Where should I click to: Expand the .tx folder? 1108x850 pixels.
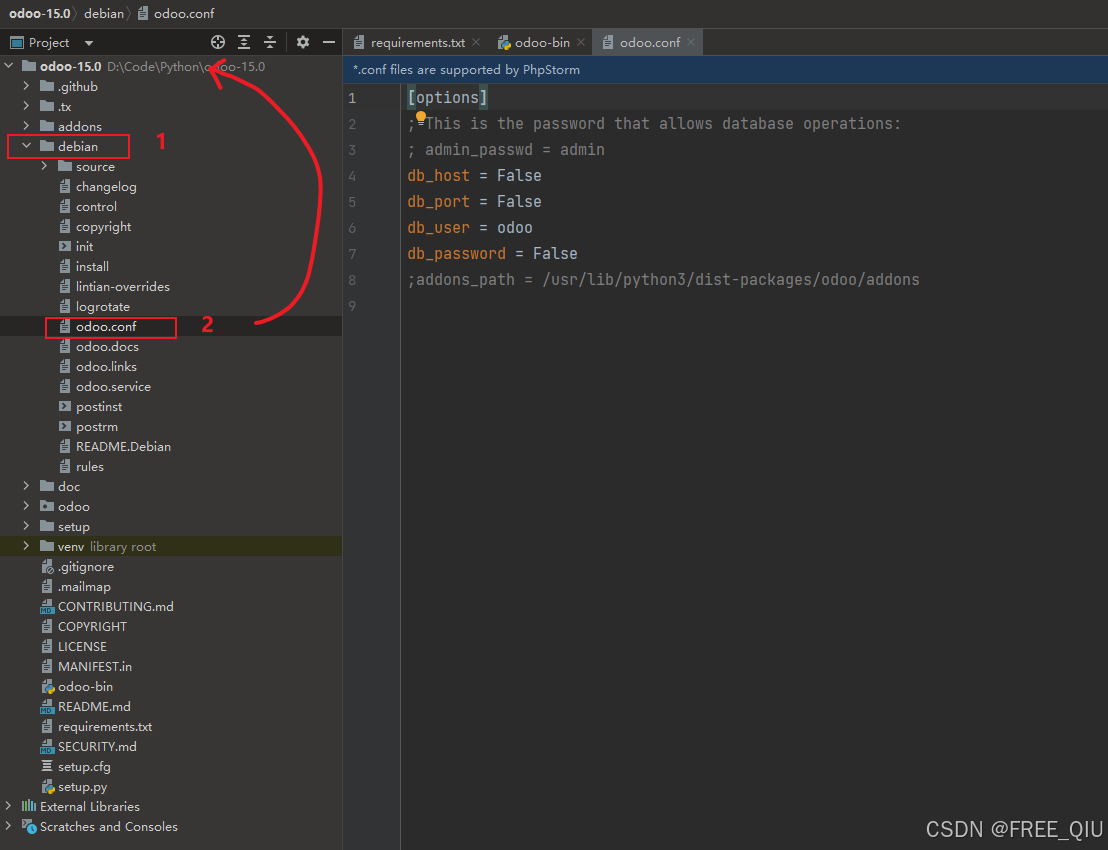26,106
